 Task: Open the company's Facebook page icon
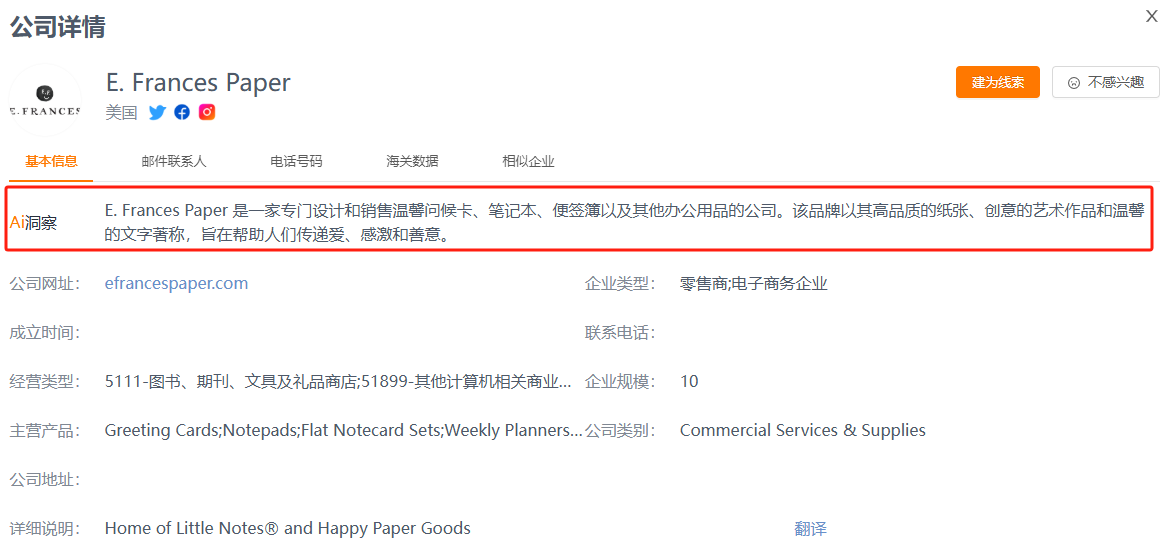(x=182, y=113)
